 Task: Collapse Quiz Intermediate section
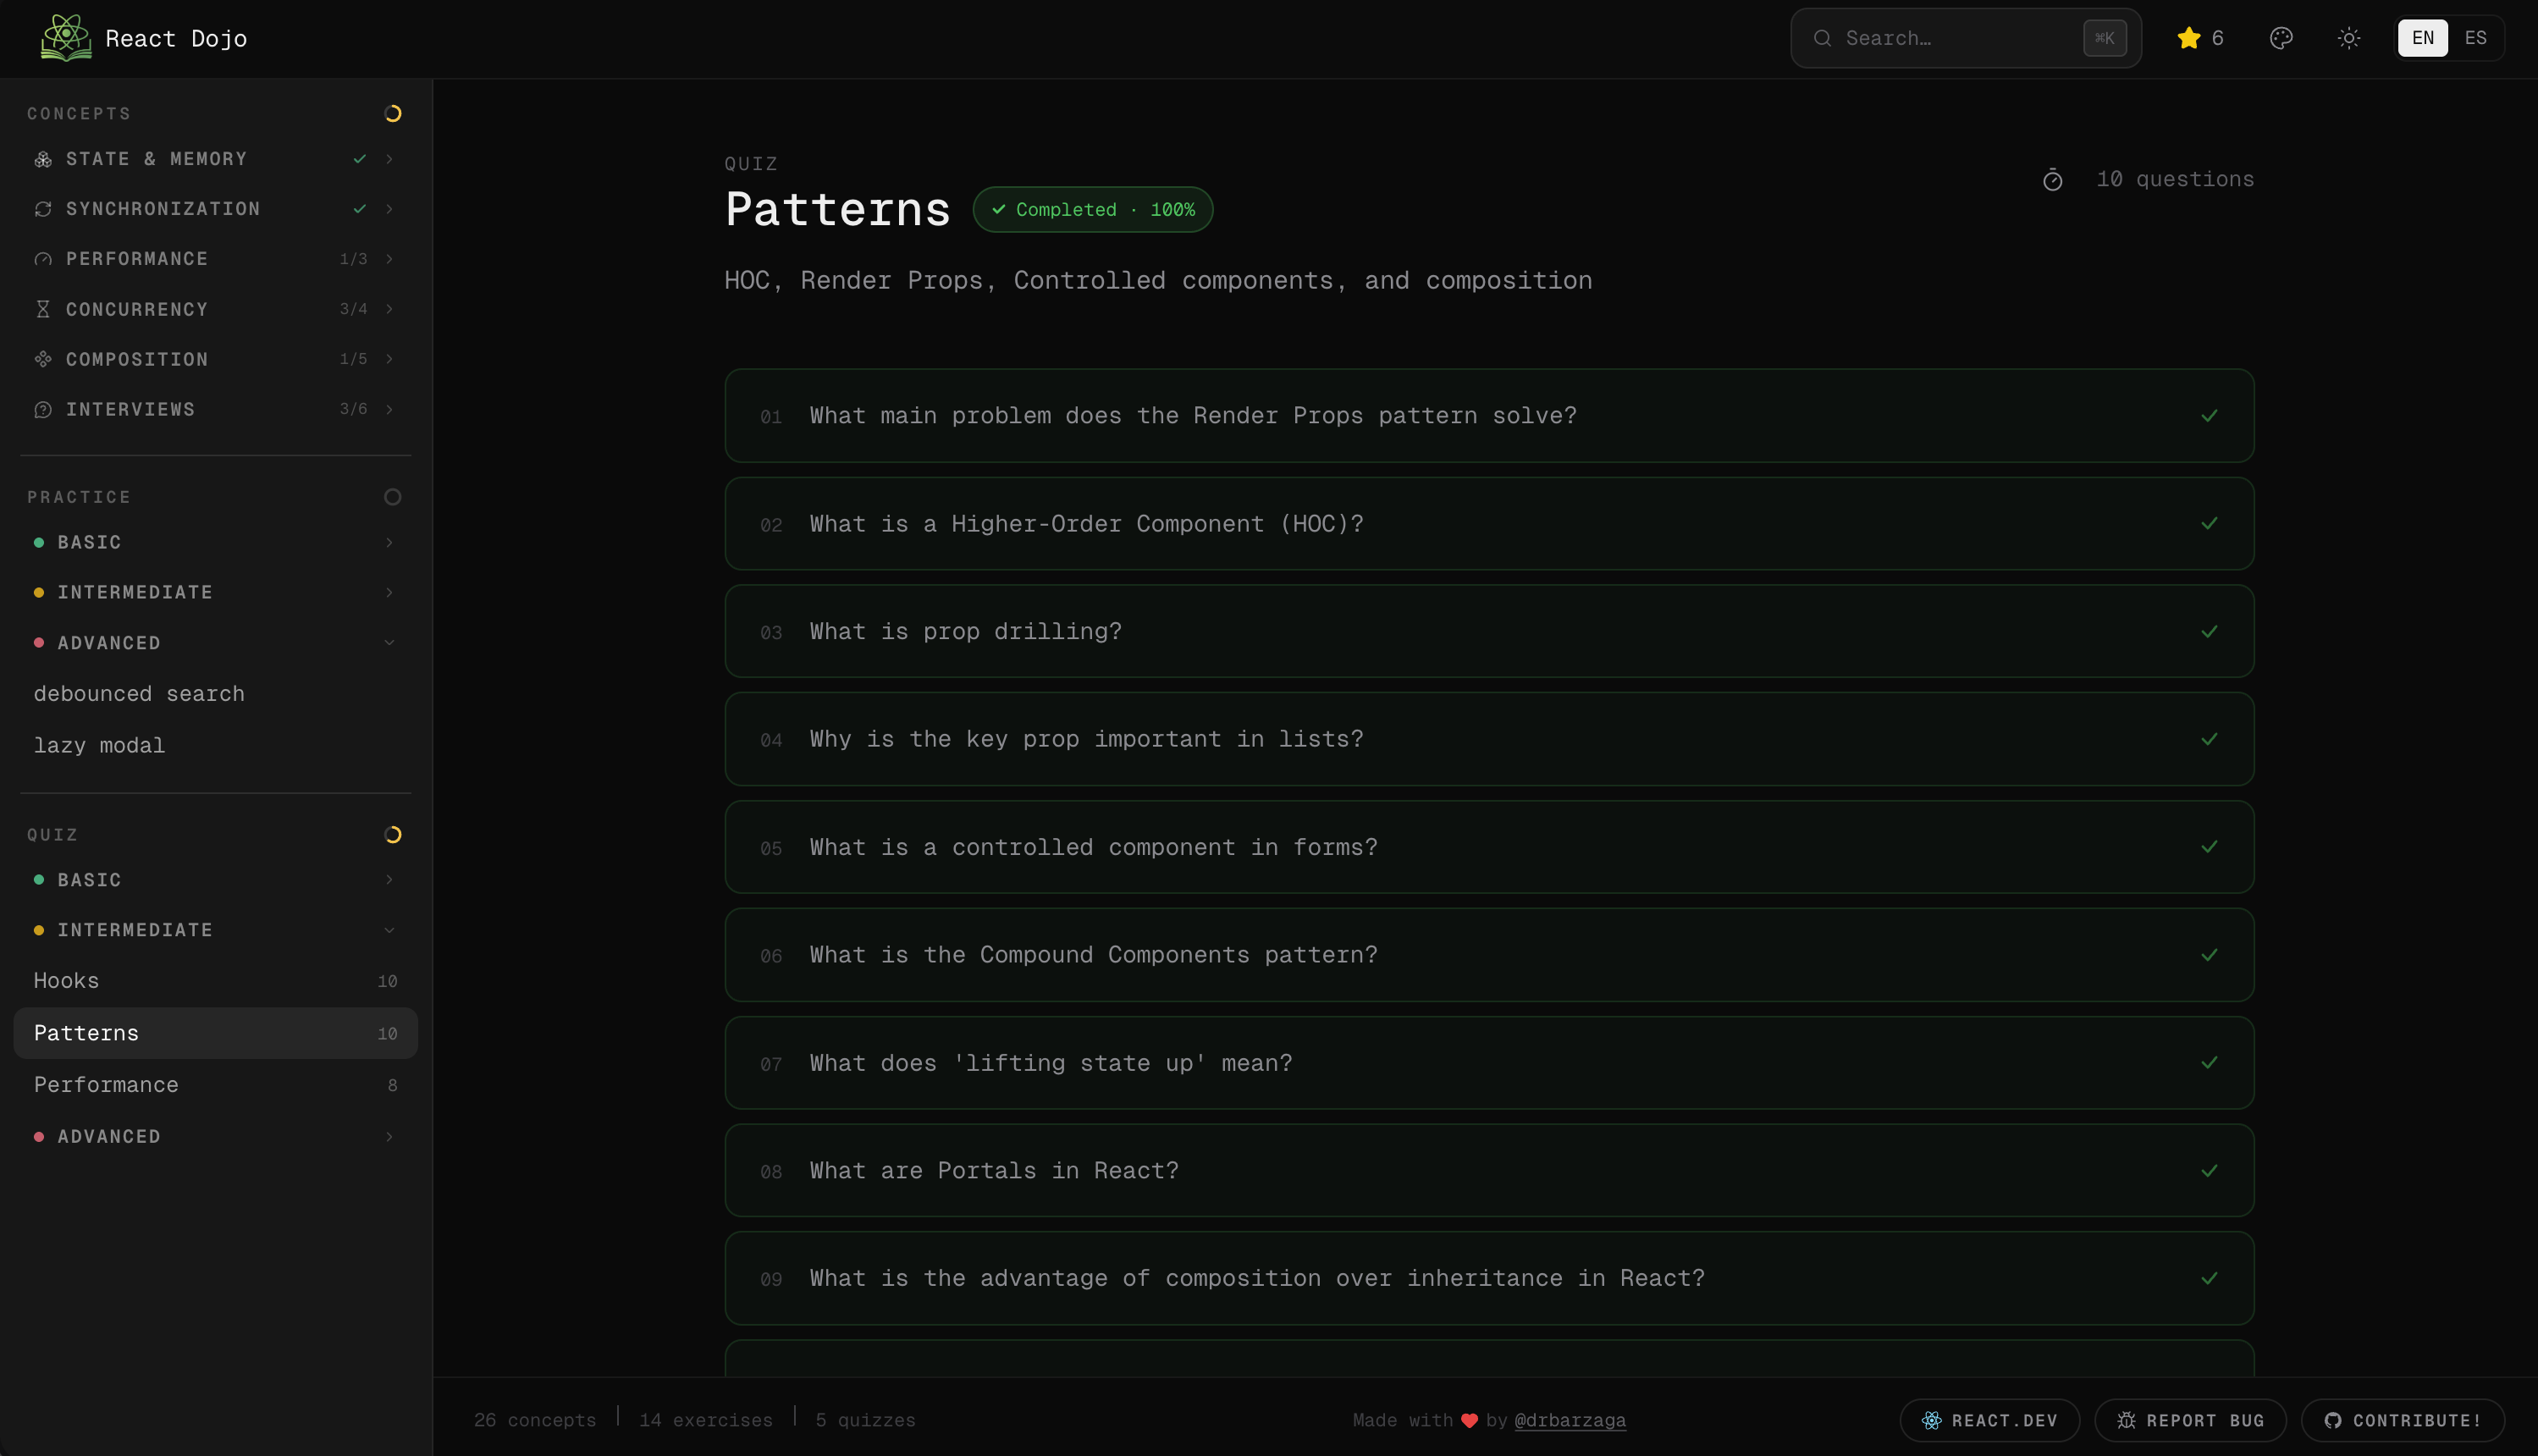click(215, 930)
